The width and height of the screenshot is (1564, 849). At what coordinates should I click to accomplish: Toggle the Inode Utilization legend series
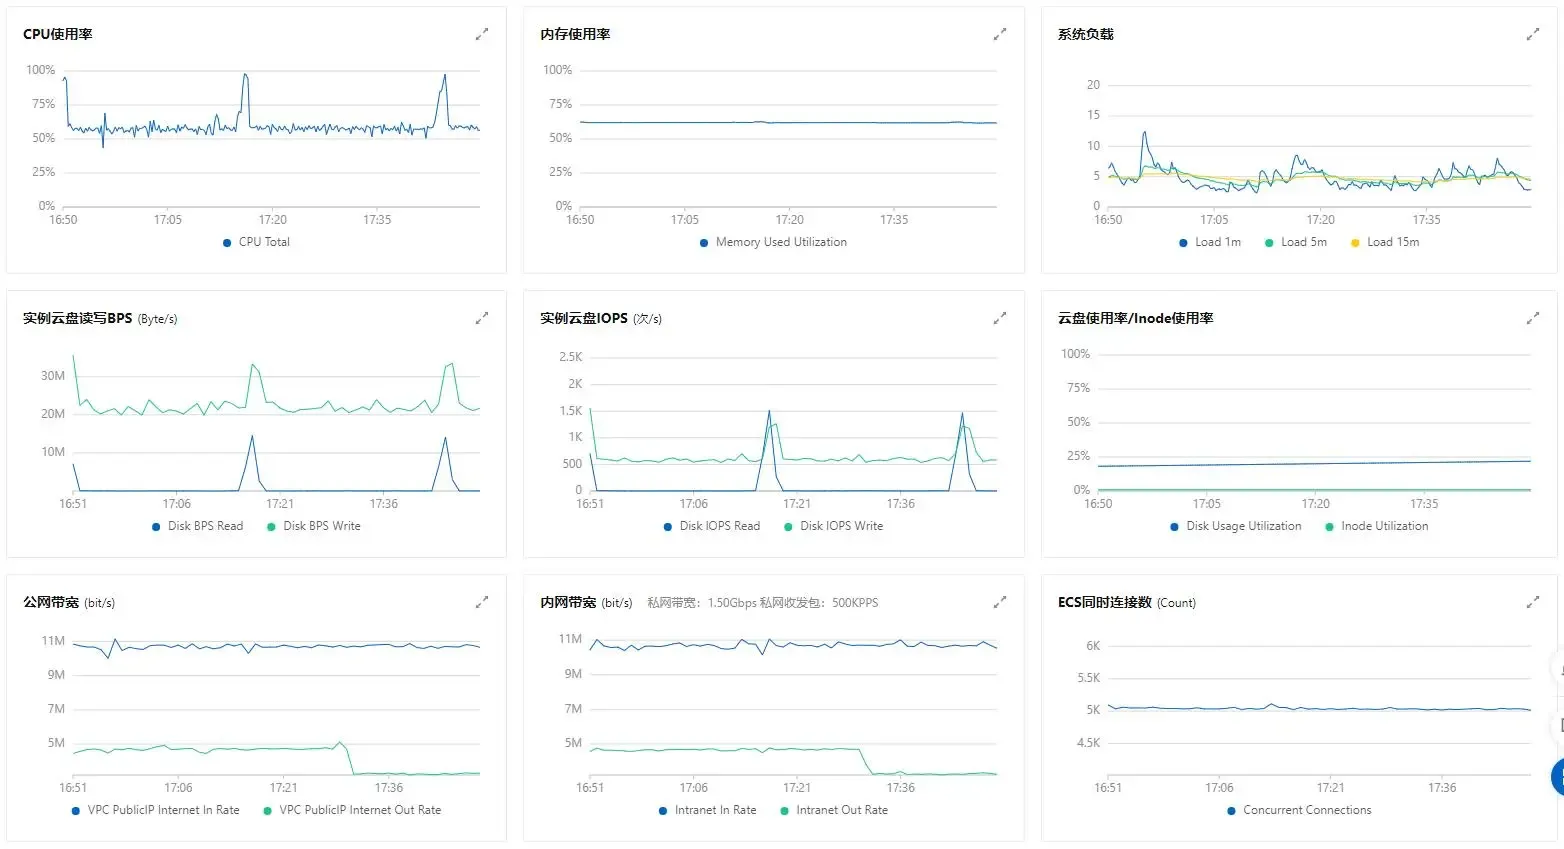[x=1377, y=526]
